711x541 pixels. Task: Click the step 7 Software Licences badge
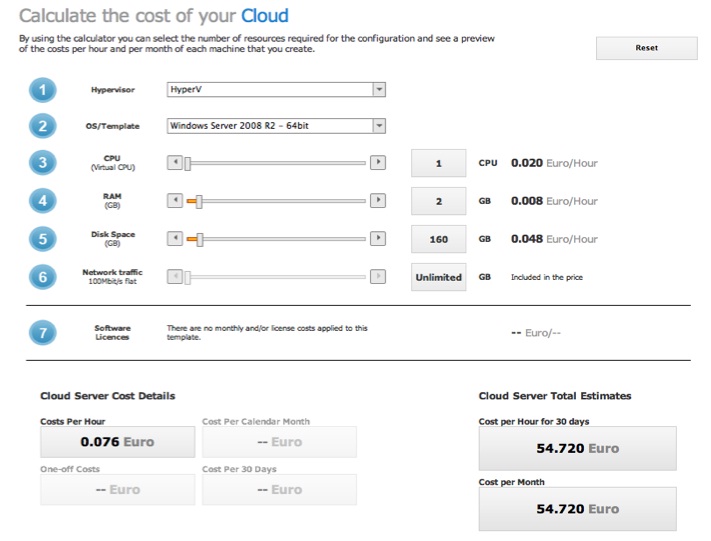click(x=43, y=333)
